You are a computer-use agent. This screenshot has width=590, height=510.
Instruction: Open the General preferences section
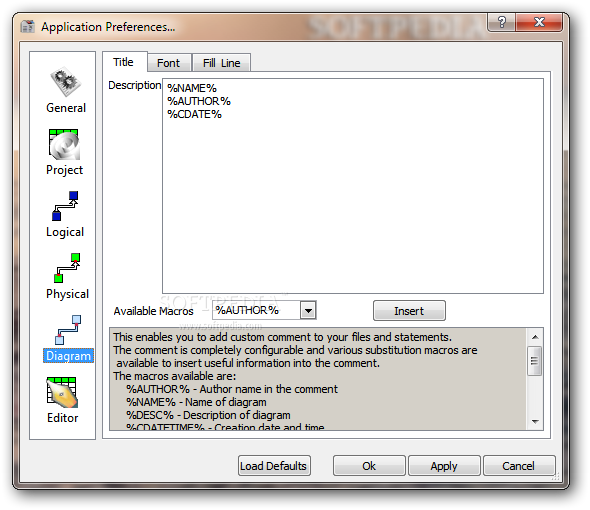tap(66, 90)
